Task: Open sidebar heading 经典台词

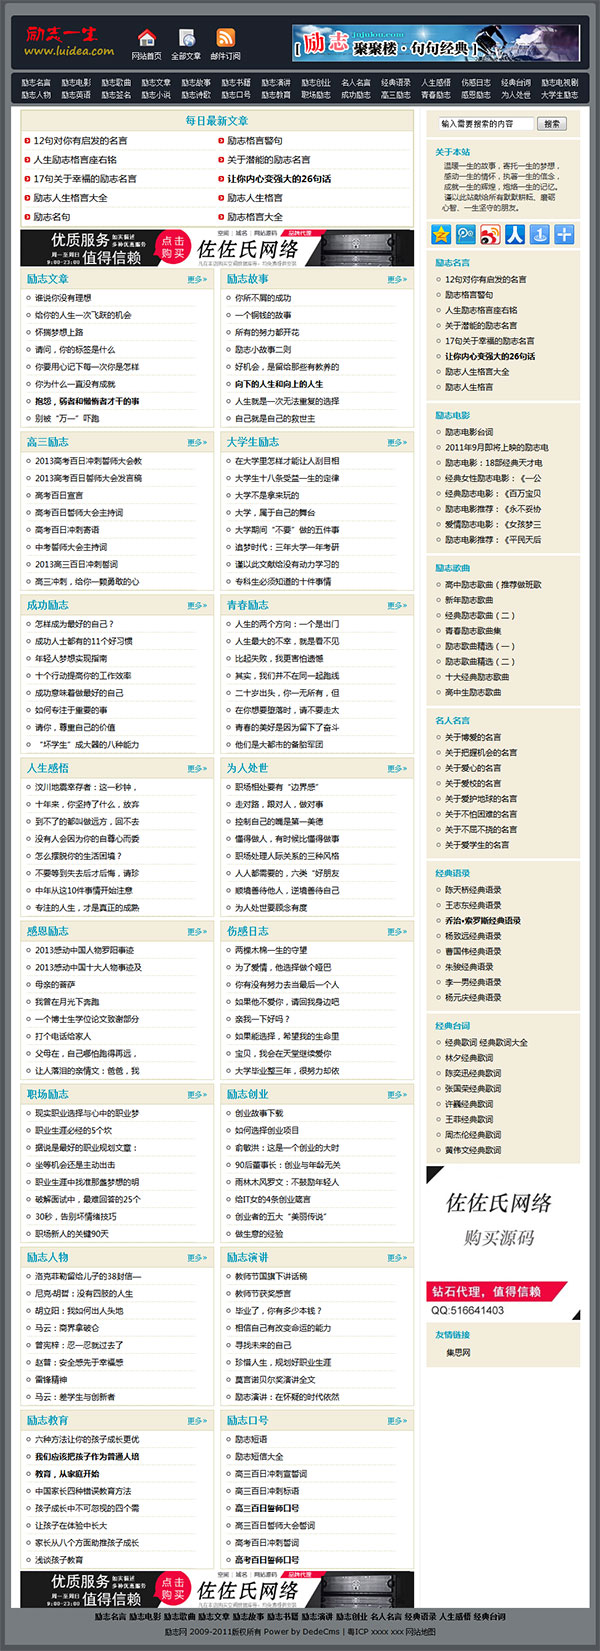Action: [452, 1026]
